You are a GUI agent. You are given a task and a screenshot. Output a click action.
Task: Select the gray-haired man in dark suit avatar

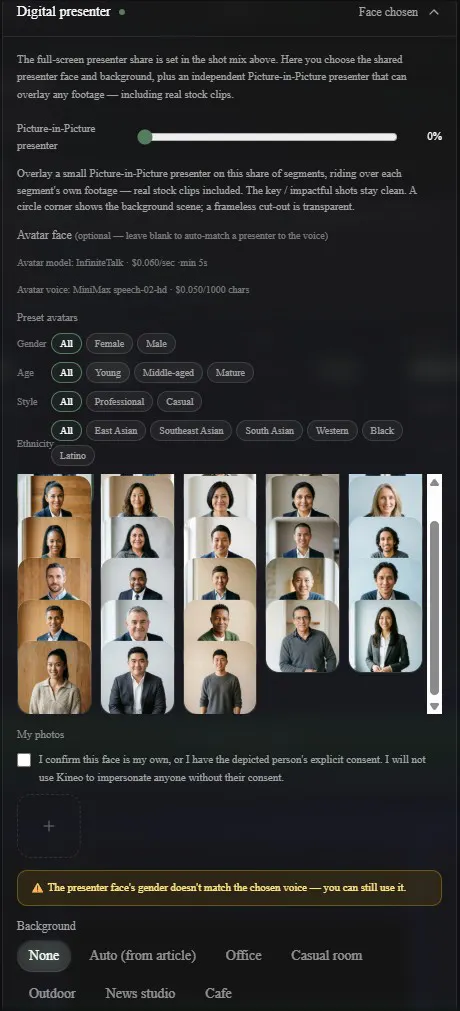pyautogui.click(x=137, y=620)
